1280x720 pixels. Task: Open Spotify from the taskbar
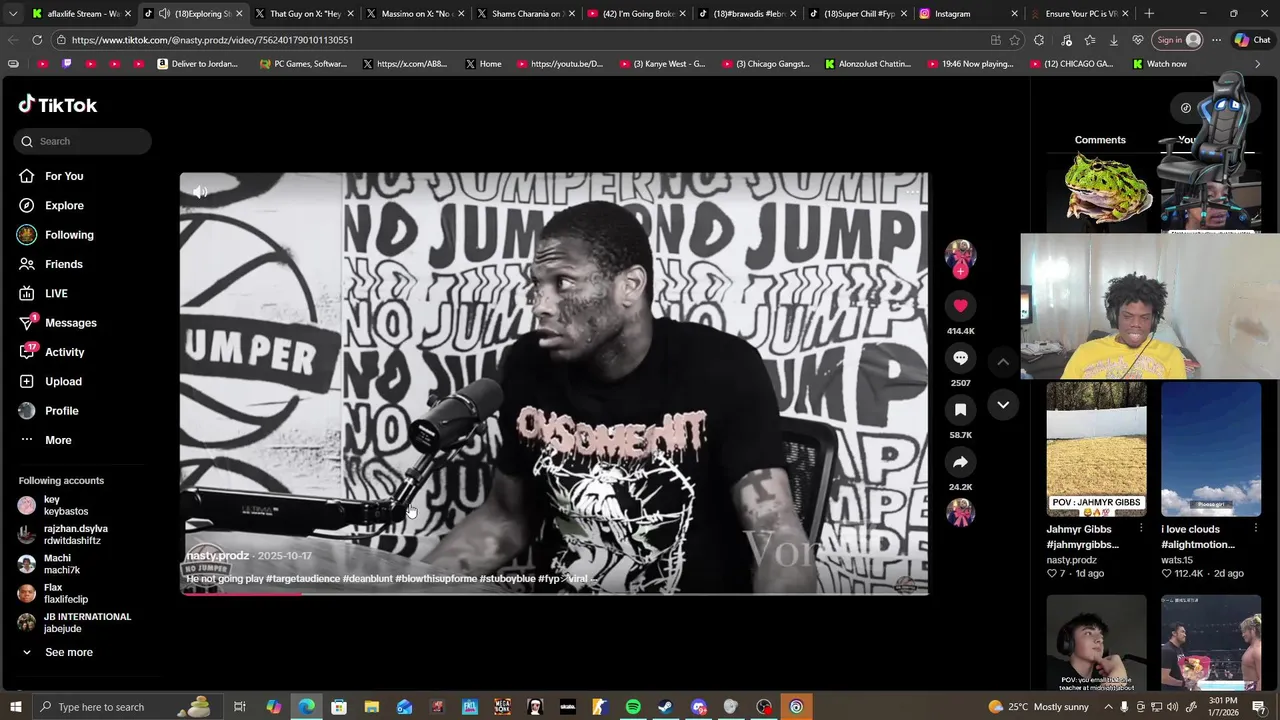click(633, 707)
